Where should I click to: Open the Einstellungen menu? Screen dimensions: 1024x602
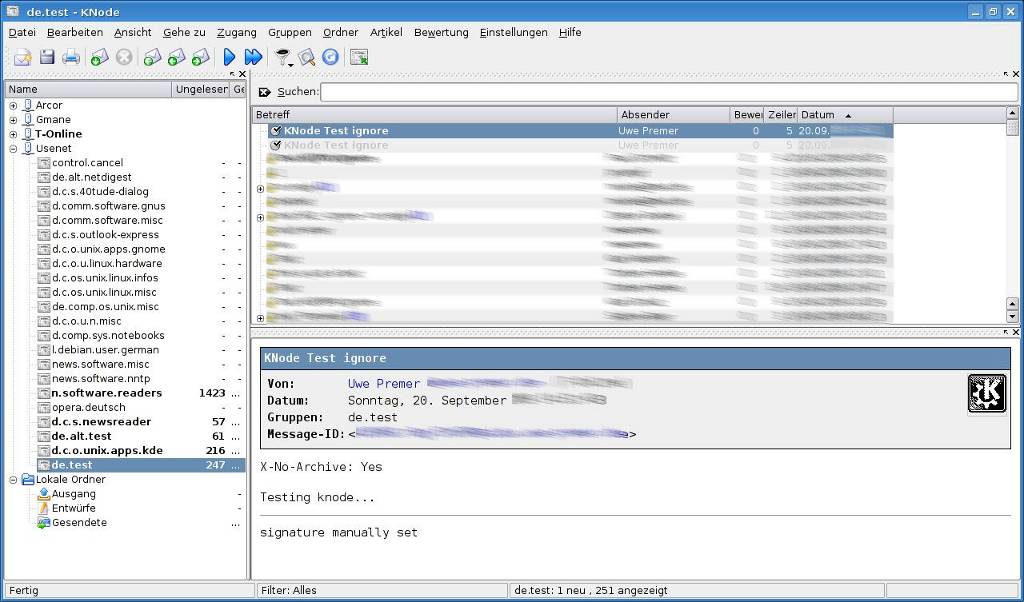(513, 32)
